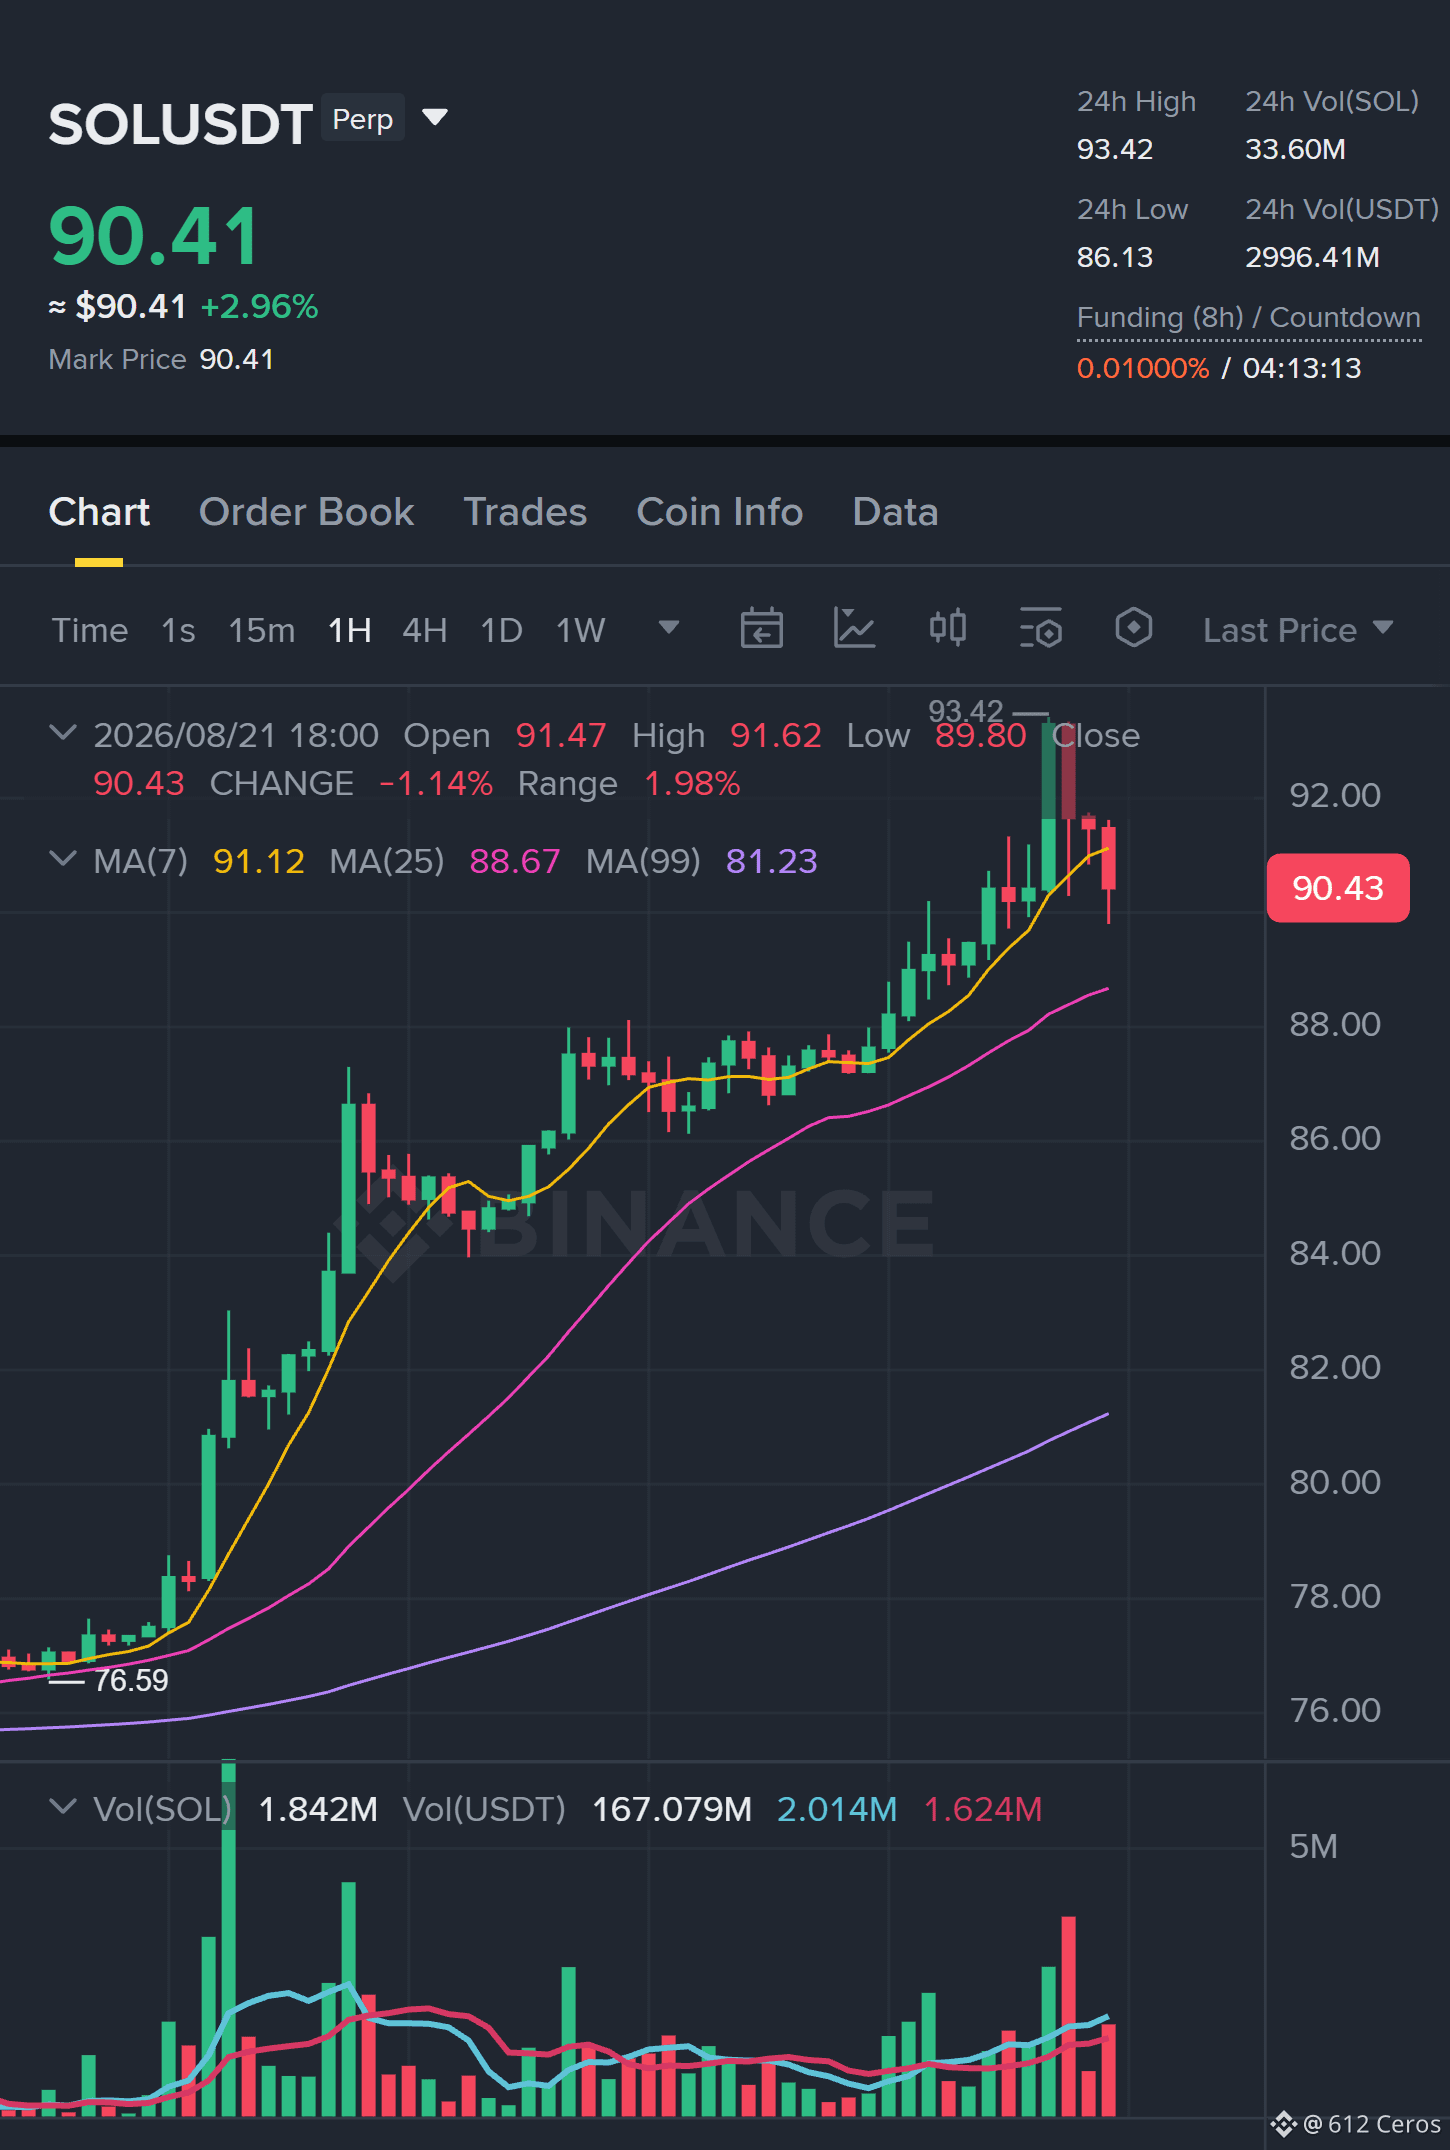Collapse the OHLC candle info row
1450x2150 pixels.
pos(63,733)
